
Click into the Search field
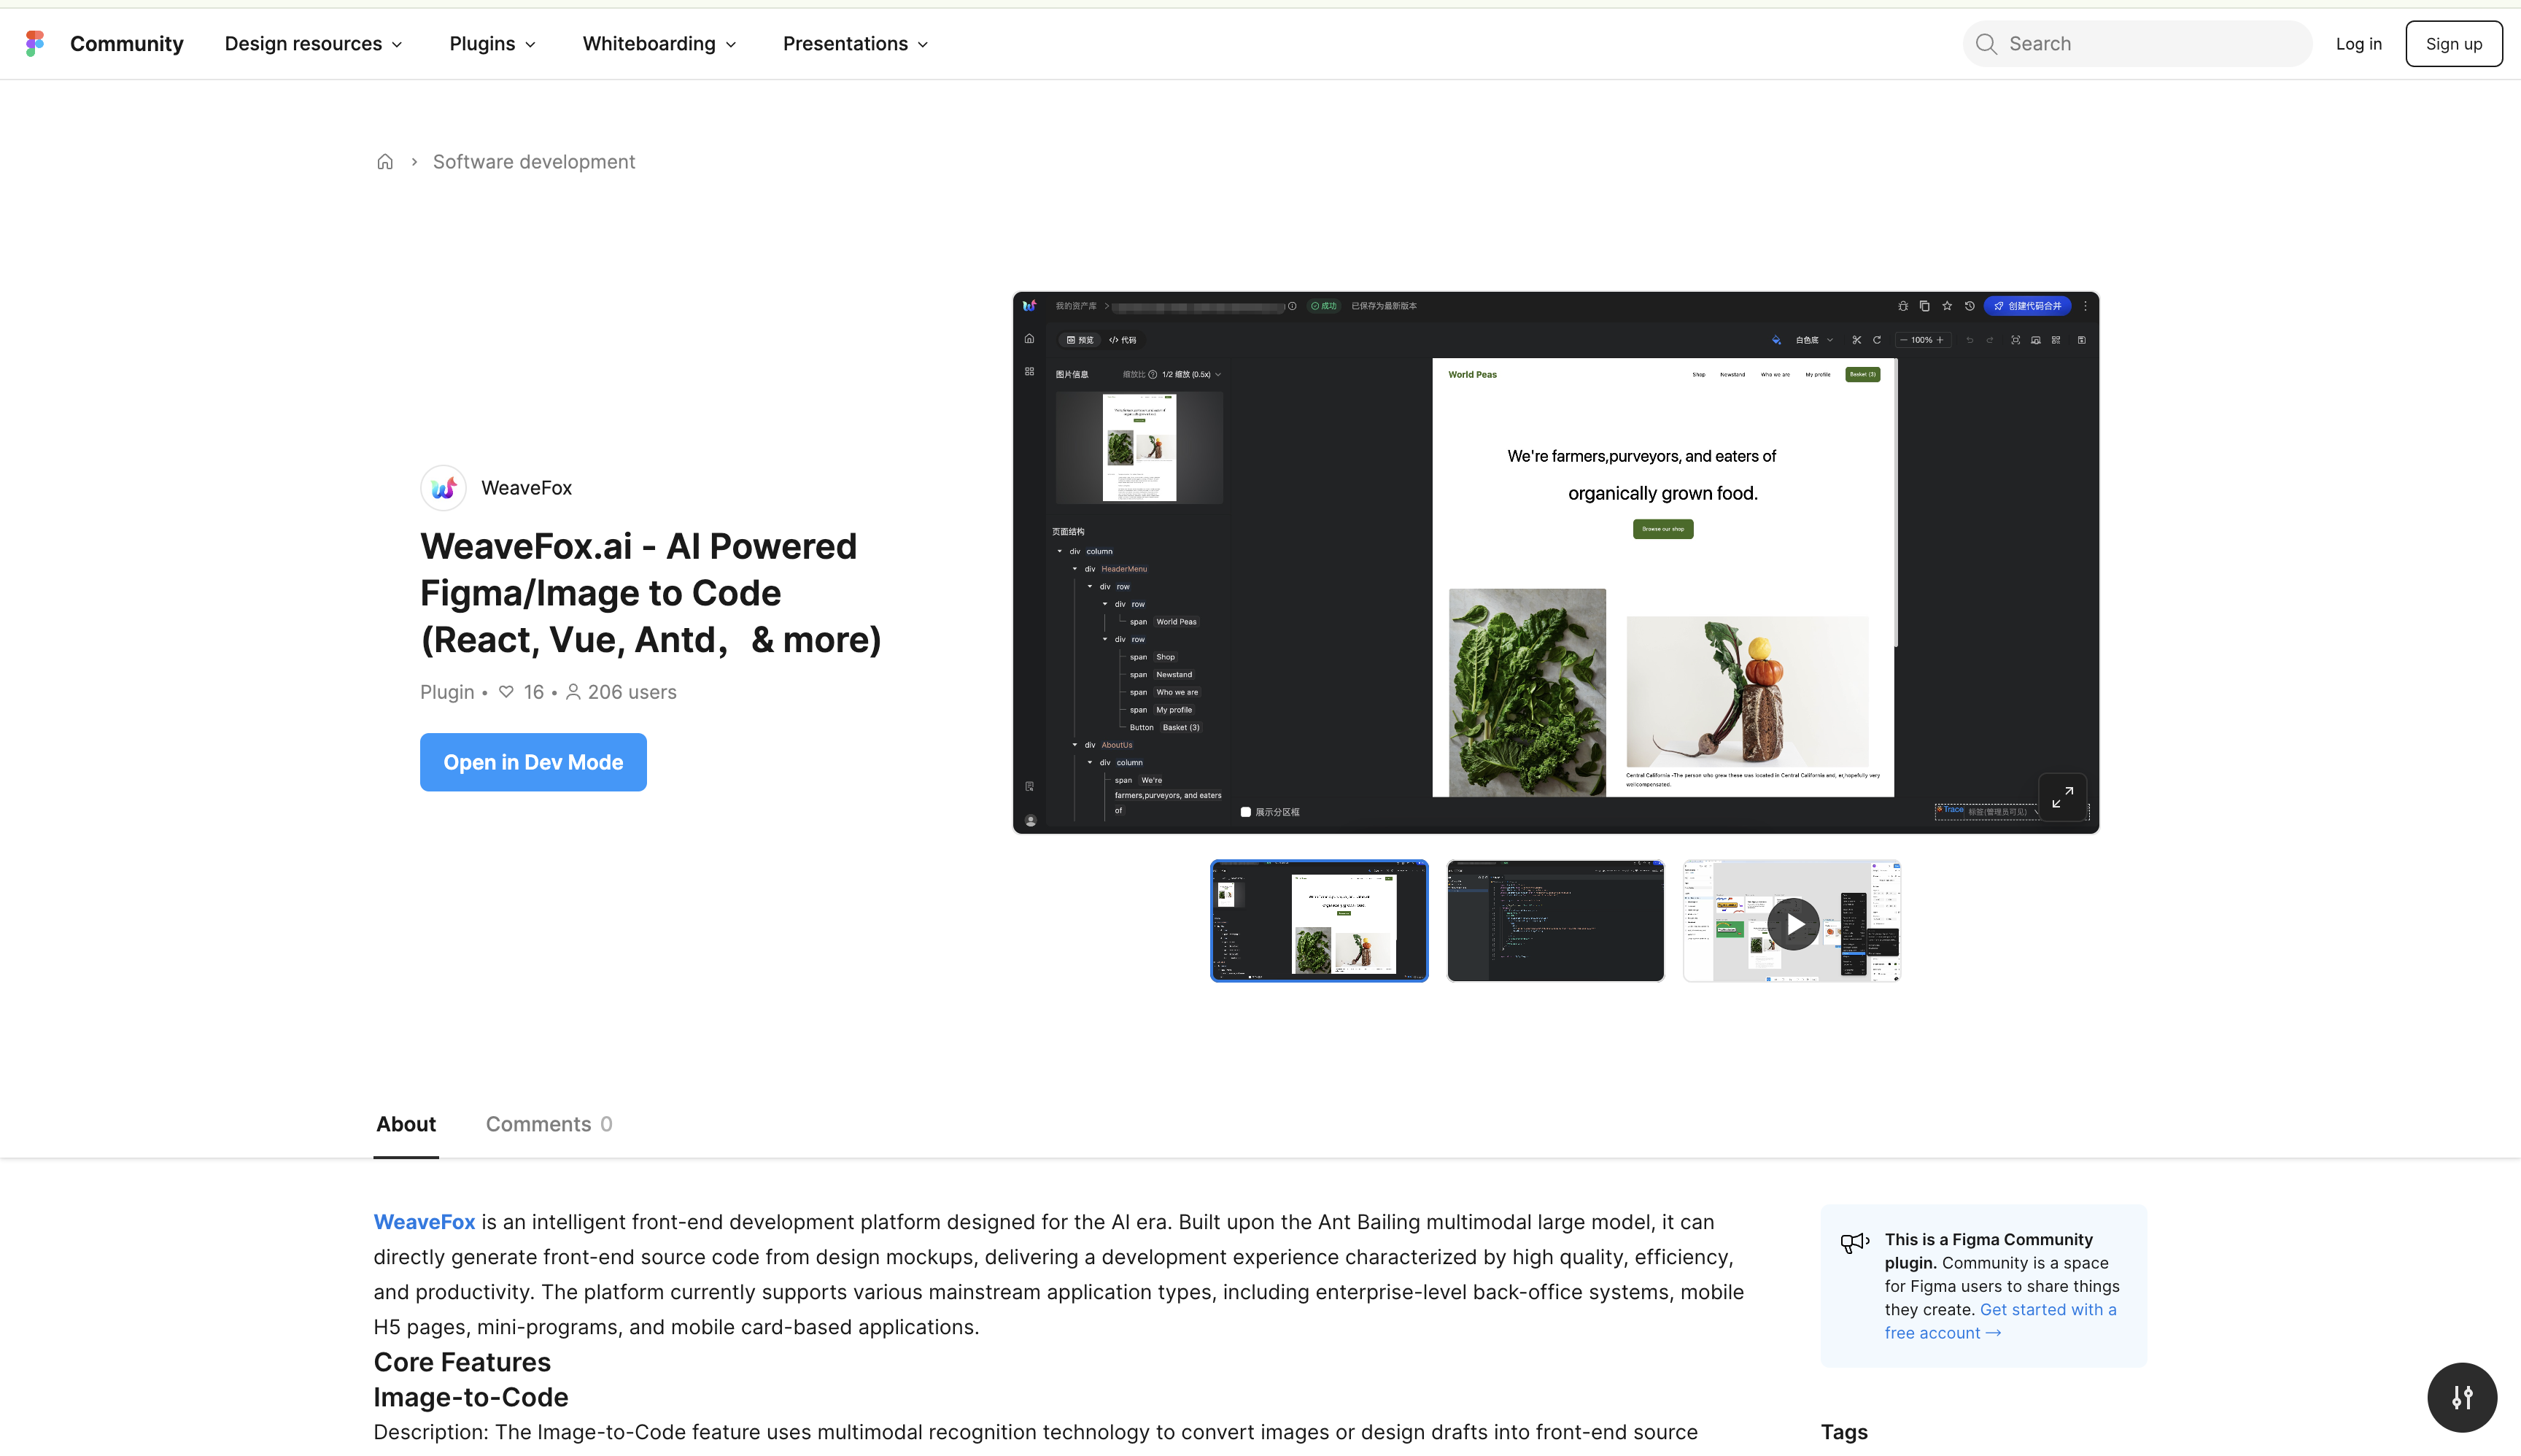[x=2150, y=44]
